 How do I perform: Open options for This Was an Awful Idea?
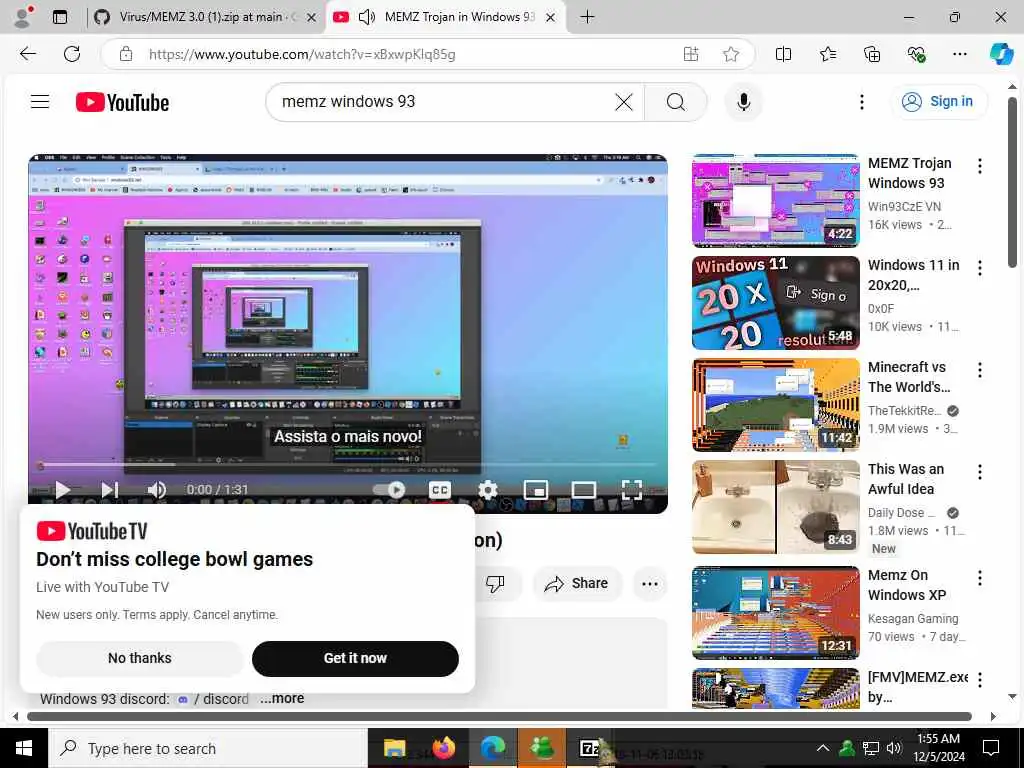point(980,472)
